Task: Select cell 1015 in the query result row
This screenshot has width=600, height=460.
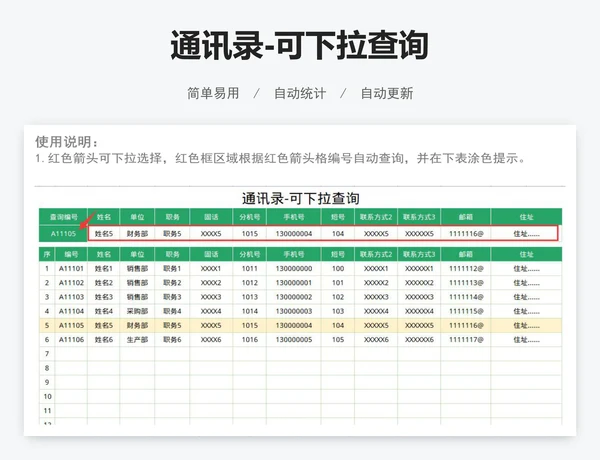Action: click(x=249, y=233)
